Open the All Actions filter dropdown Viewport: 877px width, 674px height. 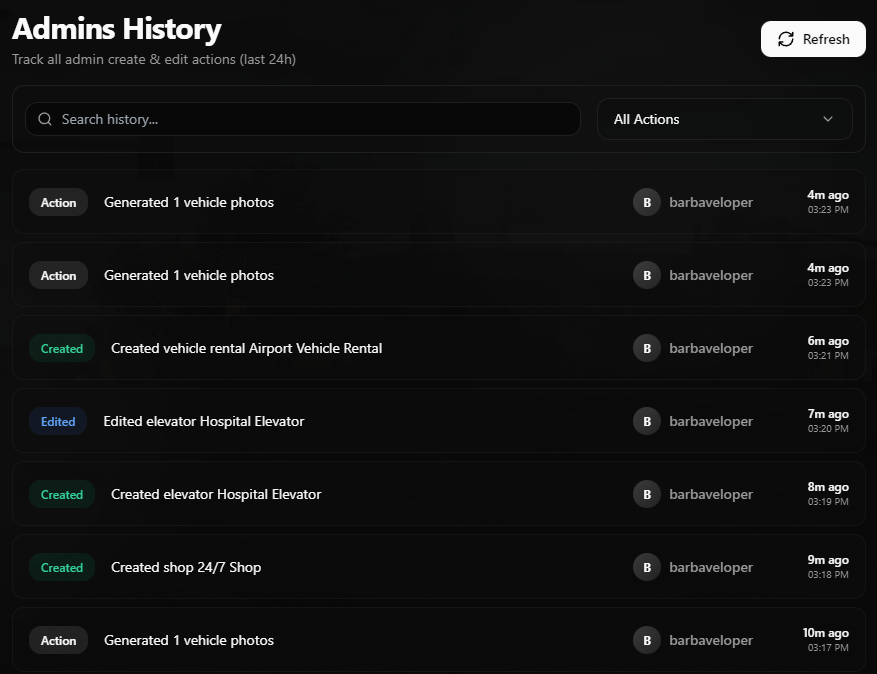pos(724,119)
